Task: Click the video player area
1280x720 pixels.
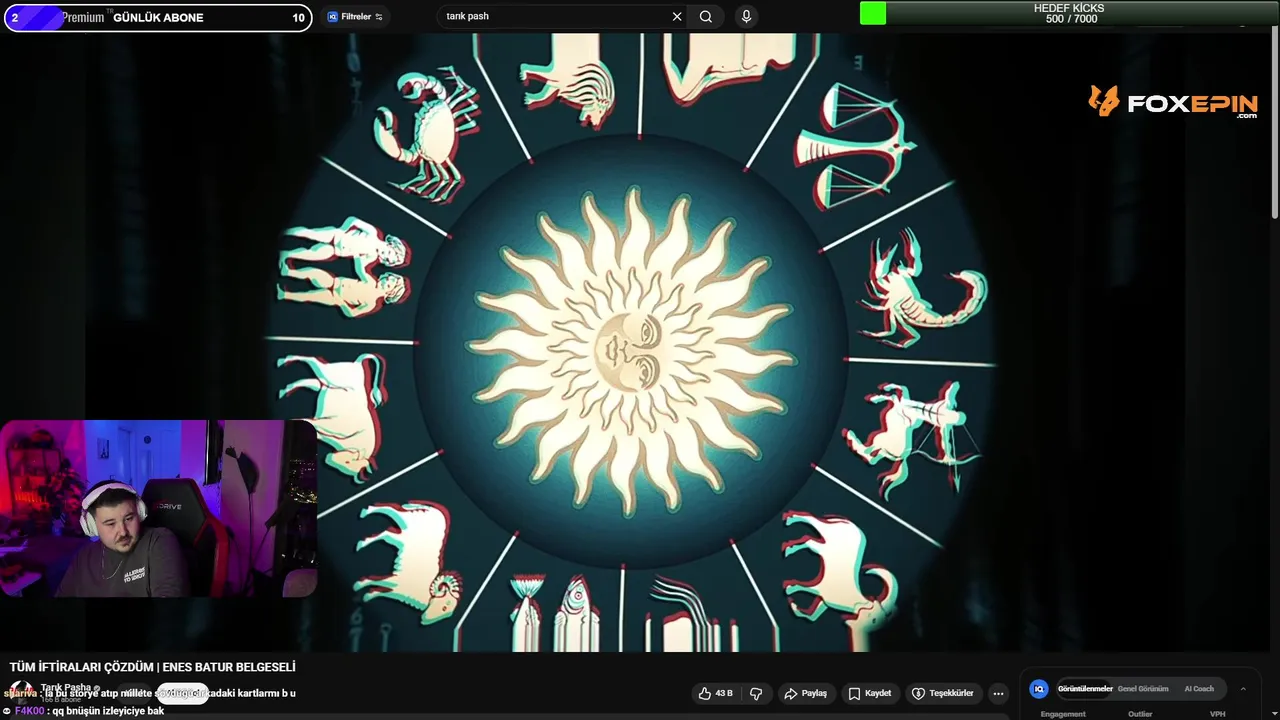Action: [x=640, y=342]
